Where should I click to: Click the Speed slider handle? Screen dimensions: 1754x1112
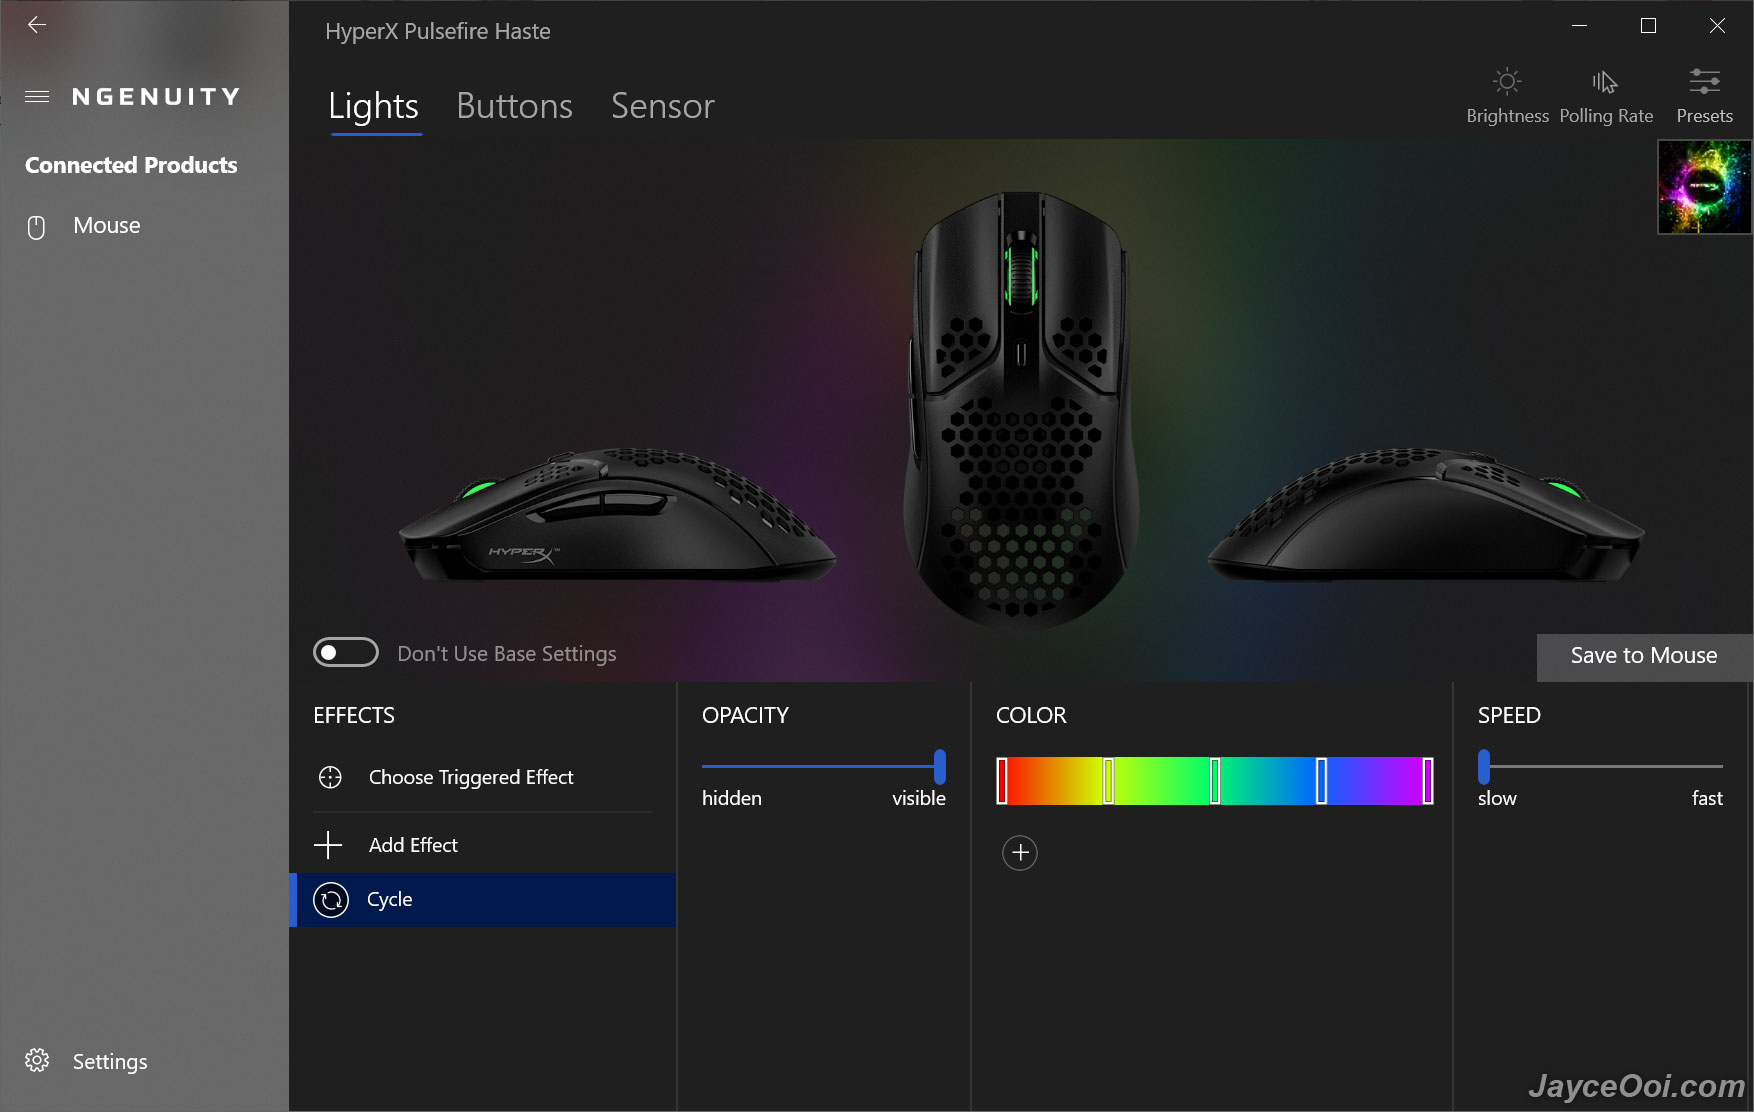1484,767
